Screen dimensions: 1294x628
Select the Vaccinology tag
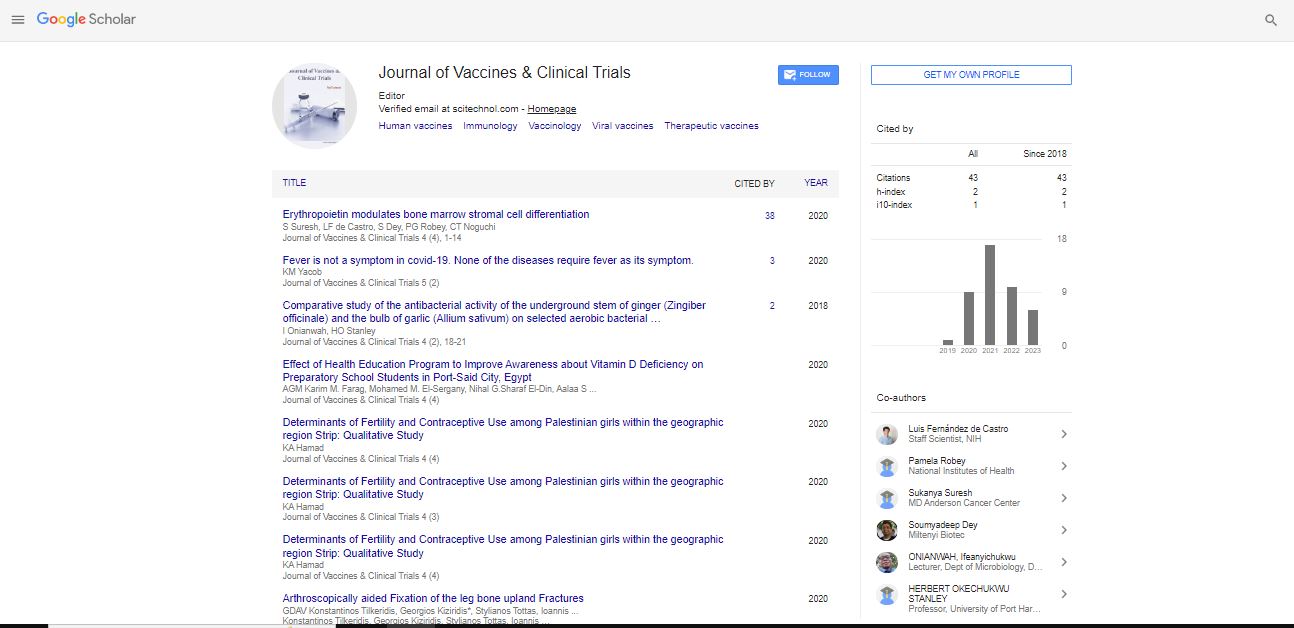coord(555,126)
